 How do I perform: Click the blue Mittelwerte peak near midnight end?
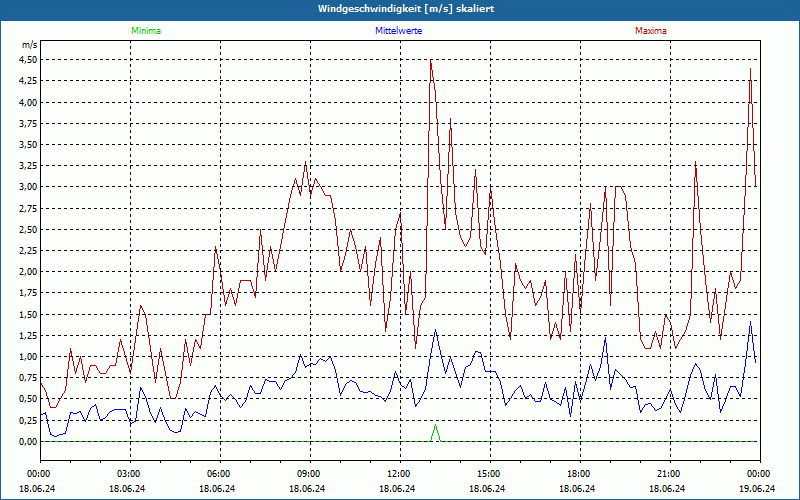(750, 322)
